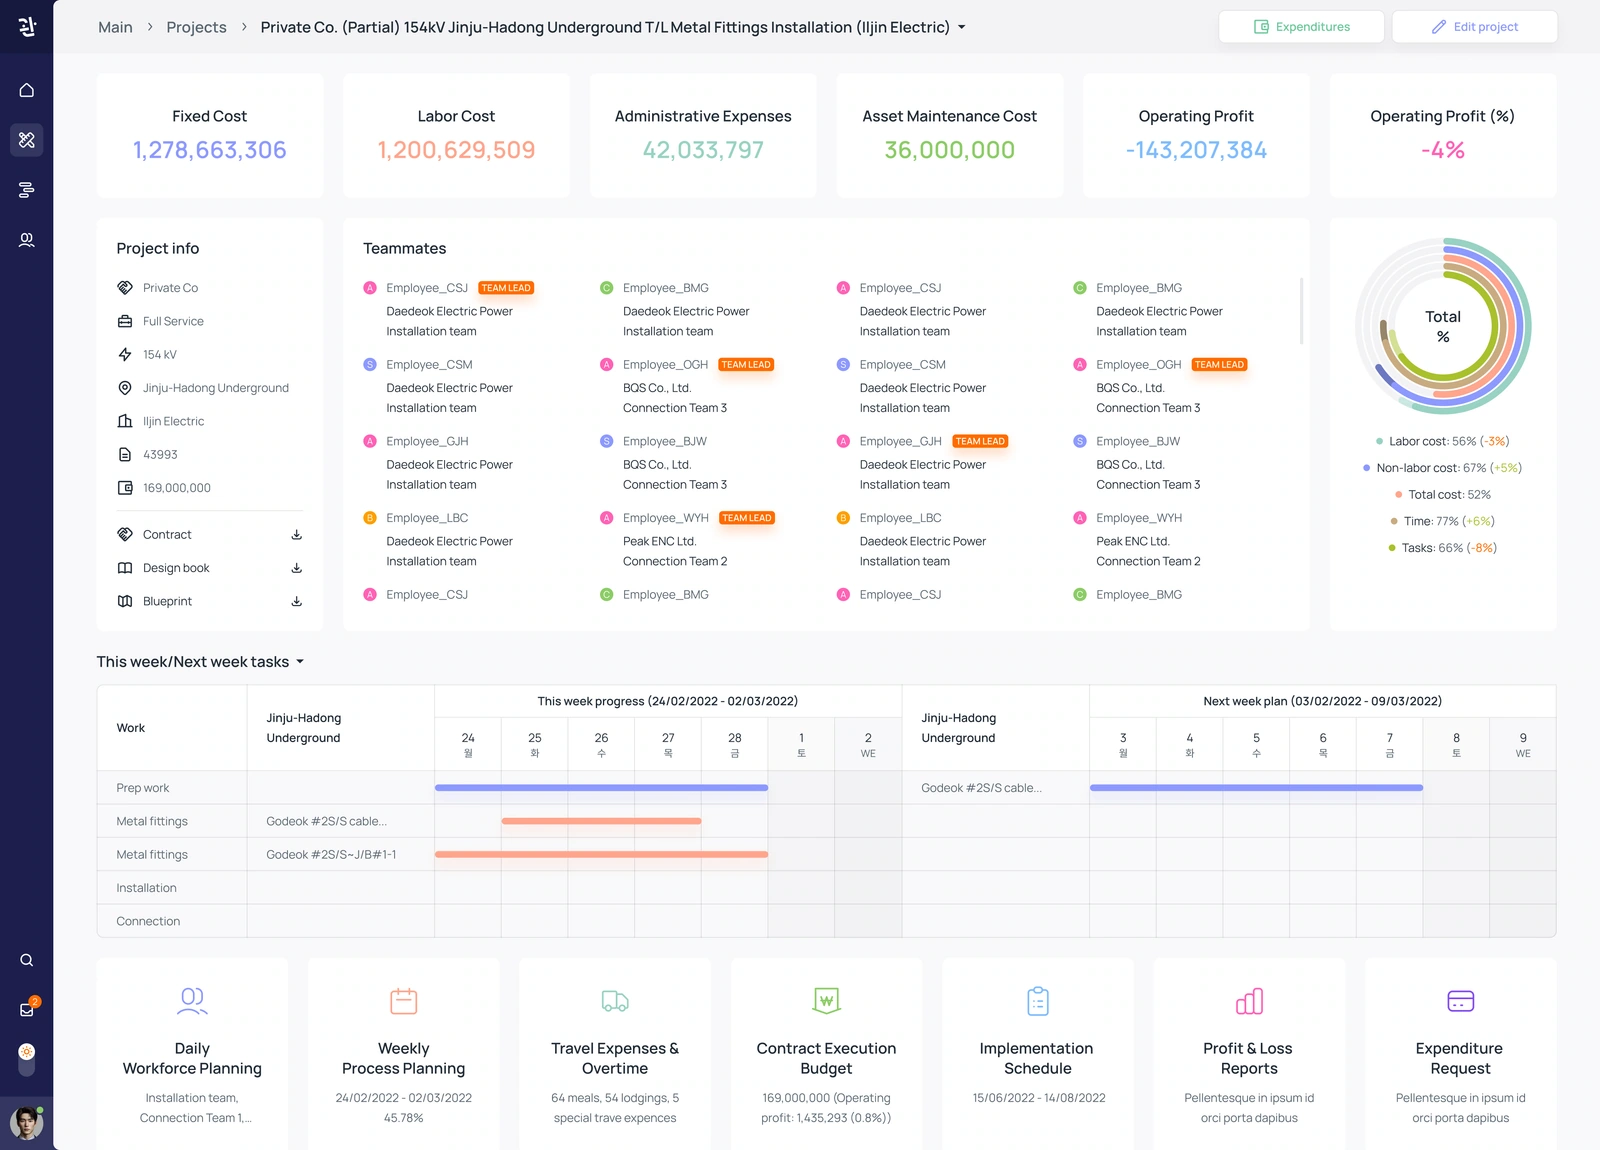Click the Edit project button

[1474, 27]
